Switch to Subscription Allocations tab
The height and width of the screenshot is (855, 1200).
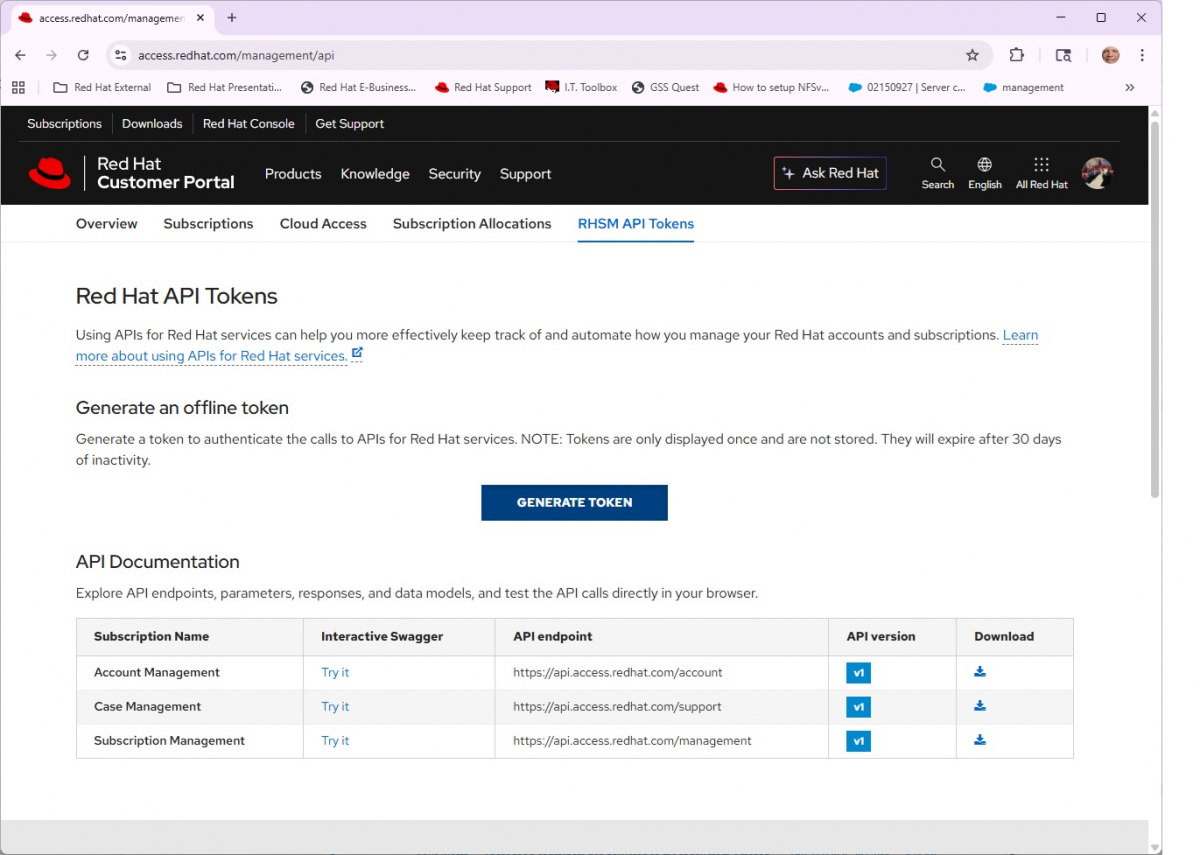472,223
